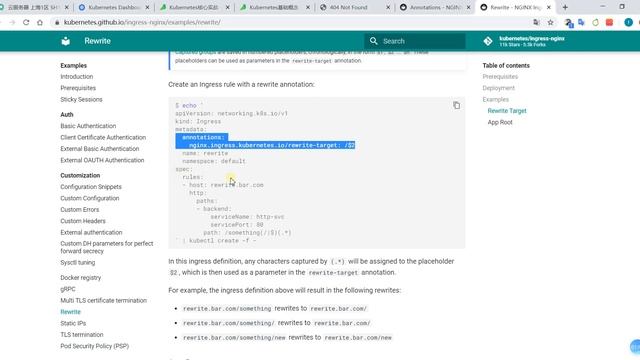Select Rewrite in the sidebar
Screen dimensions: 640x360
pos(70,312)
